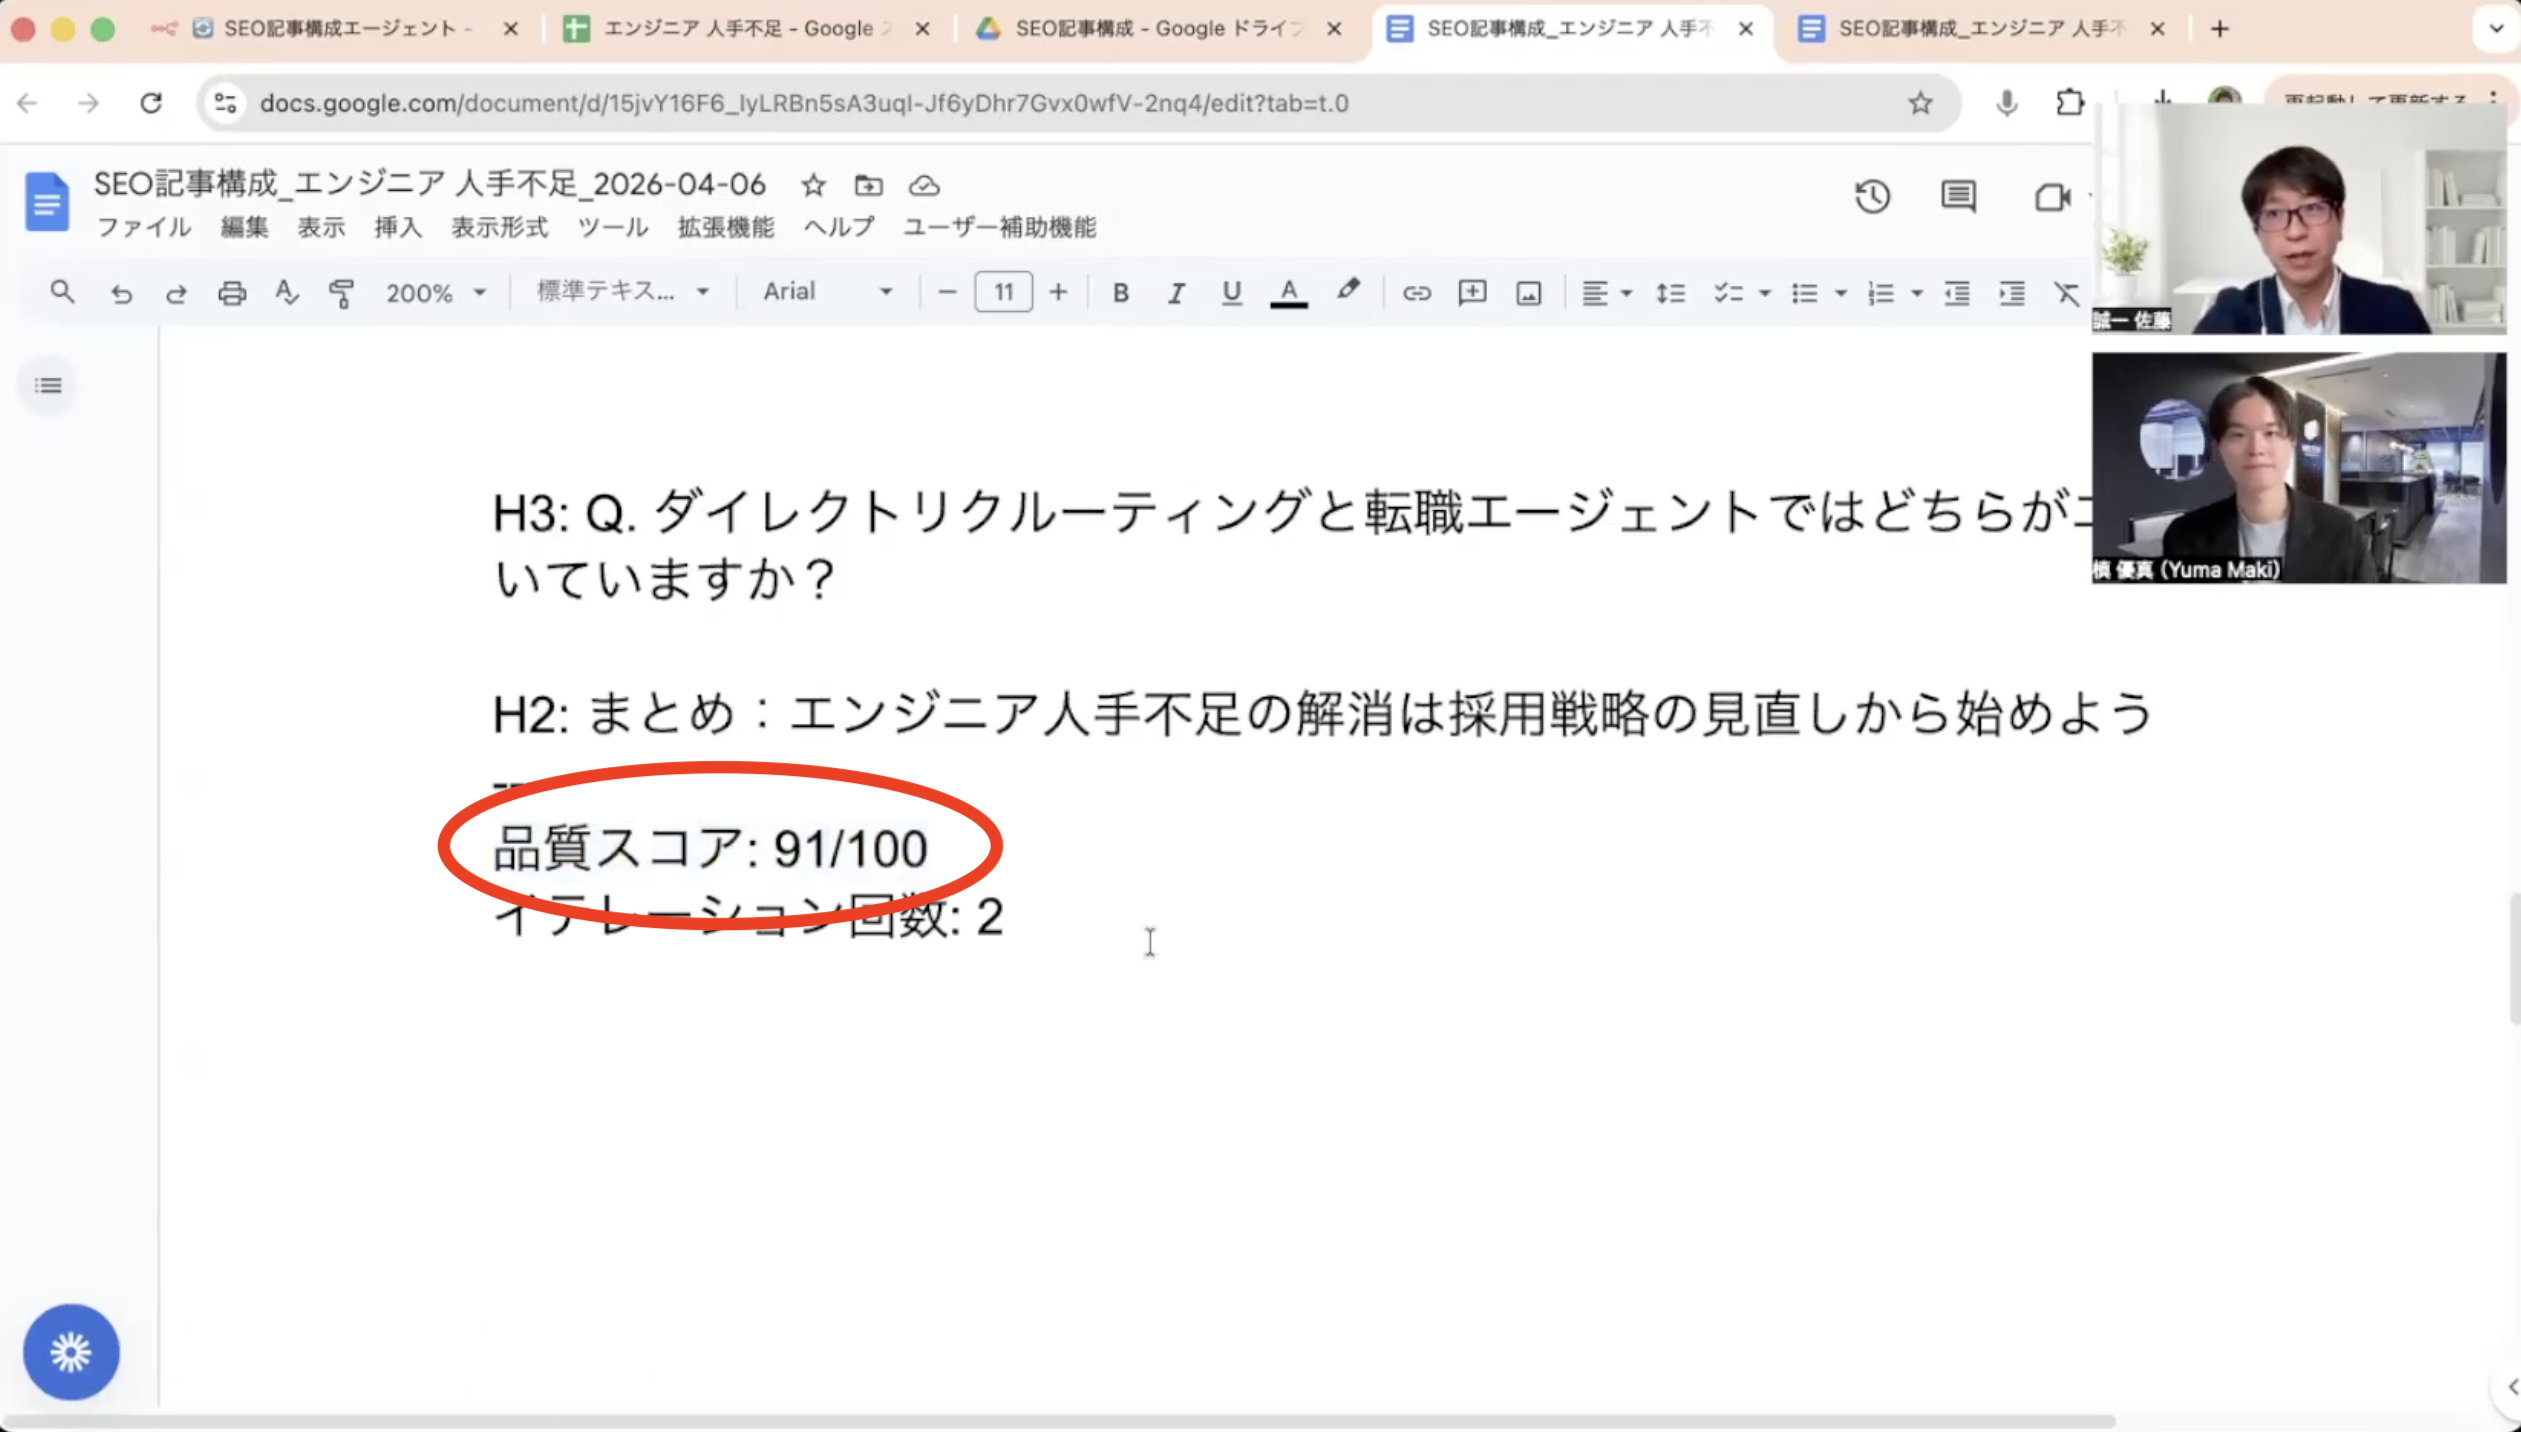Screen dimensions: 2521x1432
Task: Open the 挿入 menu
Action: (398, 227)
